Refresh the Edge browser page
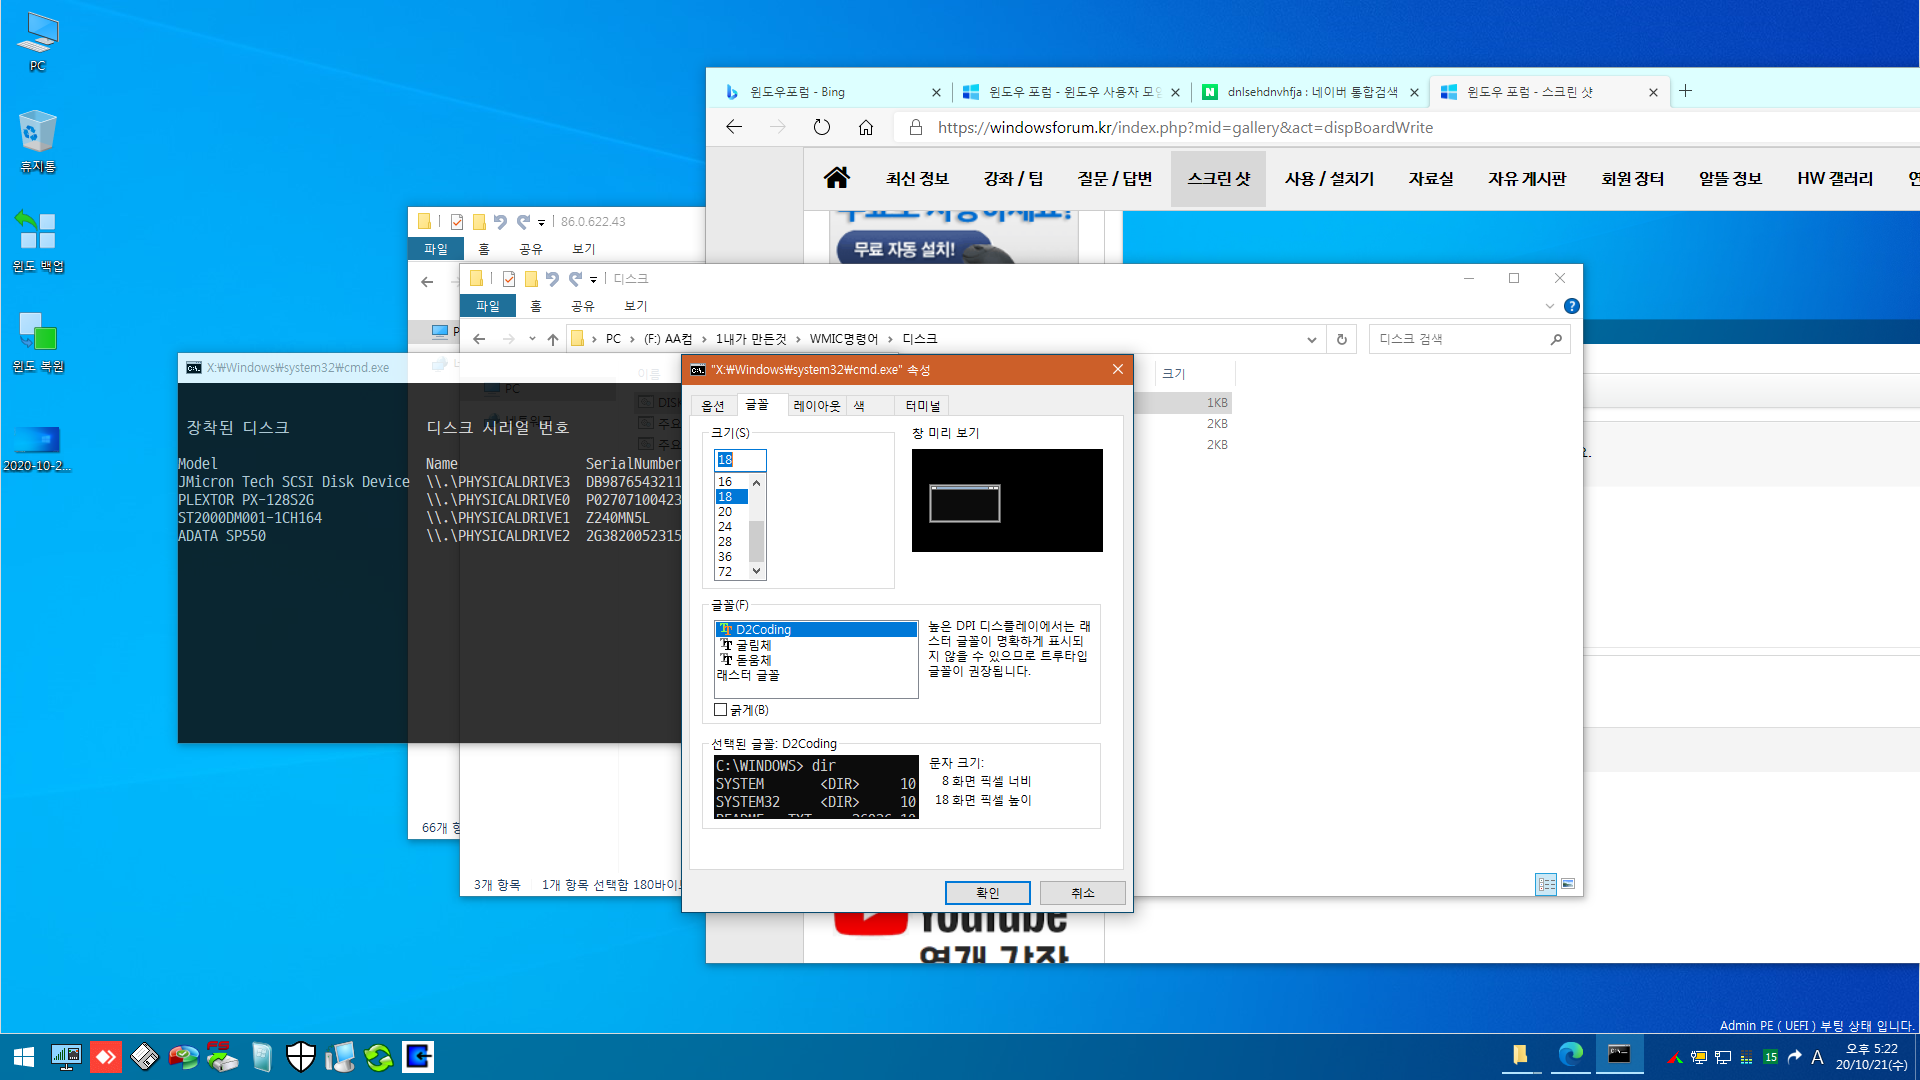Image resolution: width=1920 pixels, height=1080 pixels. pos(821,127)
